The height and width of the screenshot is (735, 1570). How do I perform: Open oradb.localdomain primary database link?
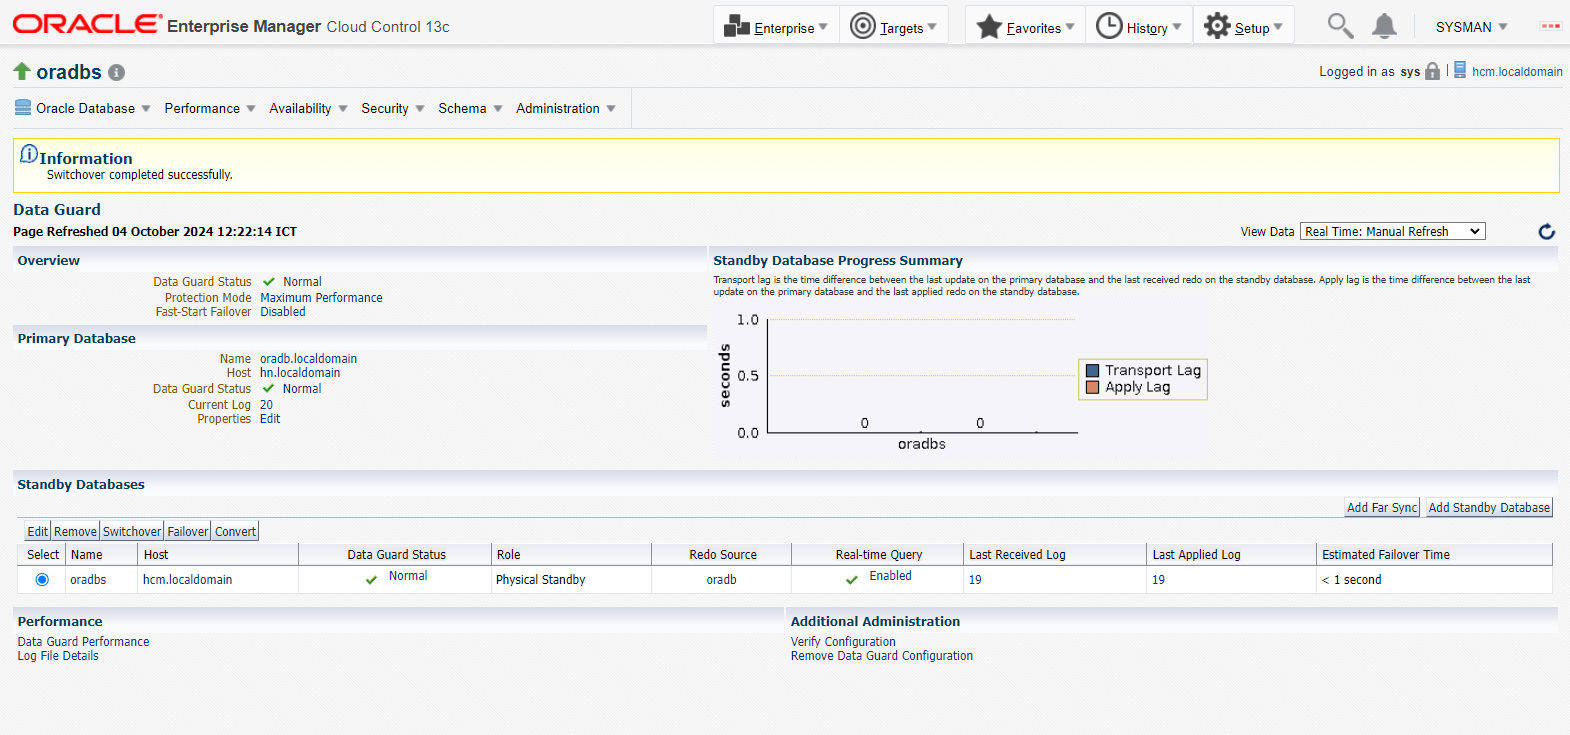[x=308, y=359]
